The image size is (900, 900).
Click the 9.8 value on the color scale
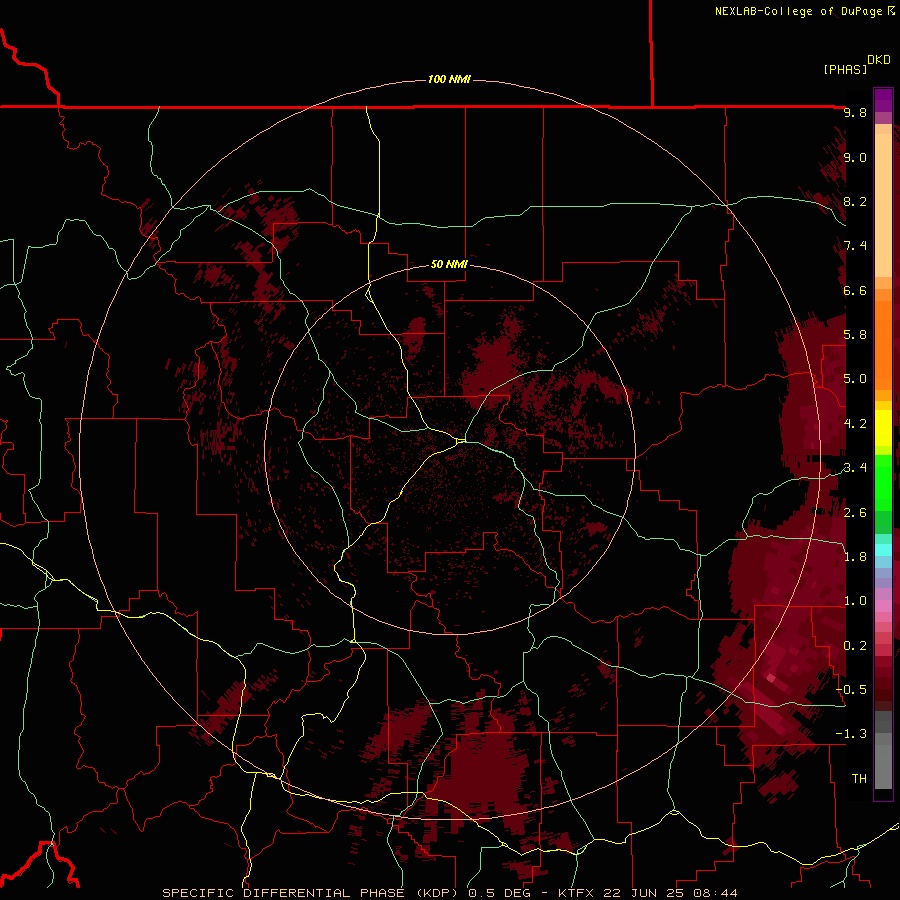[855, 112]
